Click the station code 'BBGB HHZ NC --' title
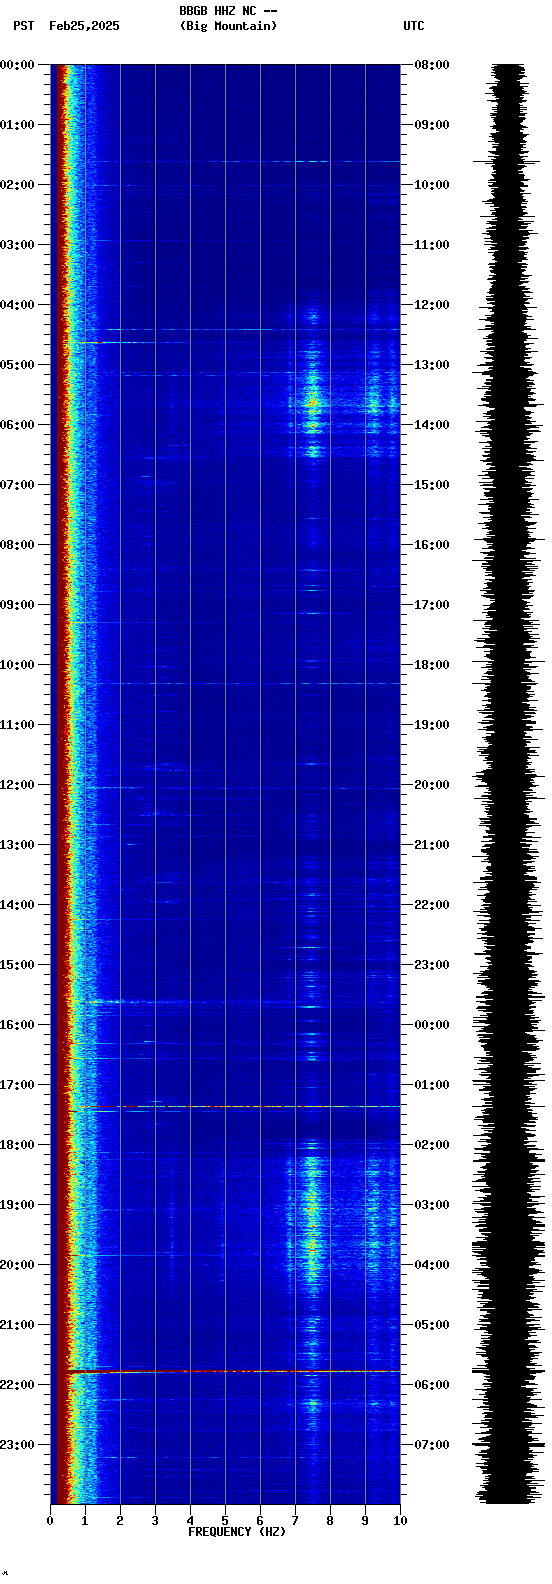The height and width of the screenshot is (1584, 552). click(228, 11)
